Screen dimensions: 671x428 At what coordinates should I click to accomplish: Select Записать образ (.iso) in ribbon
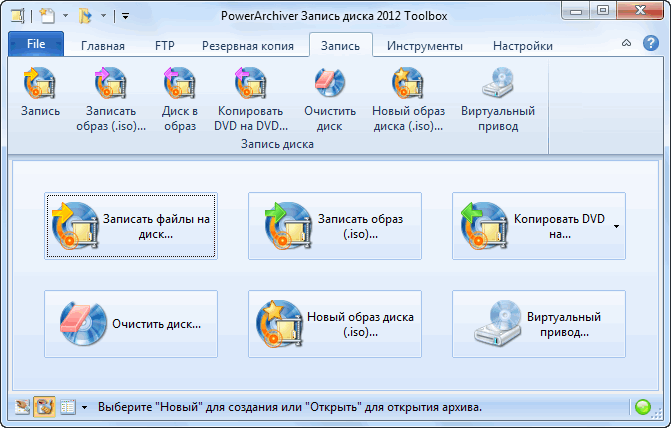[x=111, y=99]
